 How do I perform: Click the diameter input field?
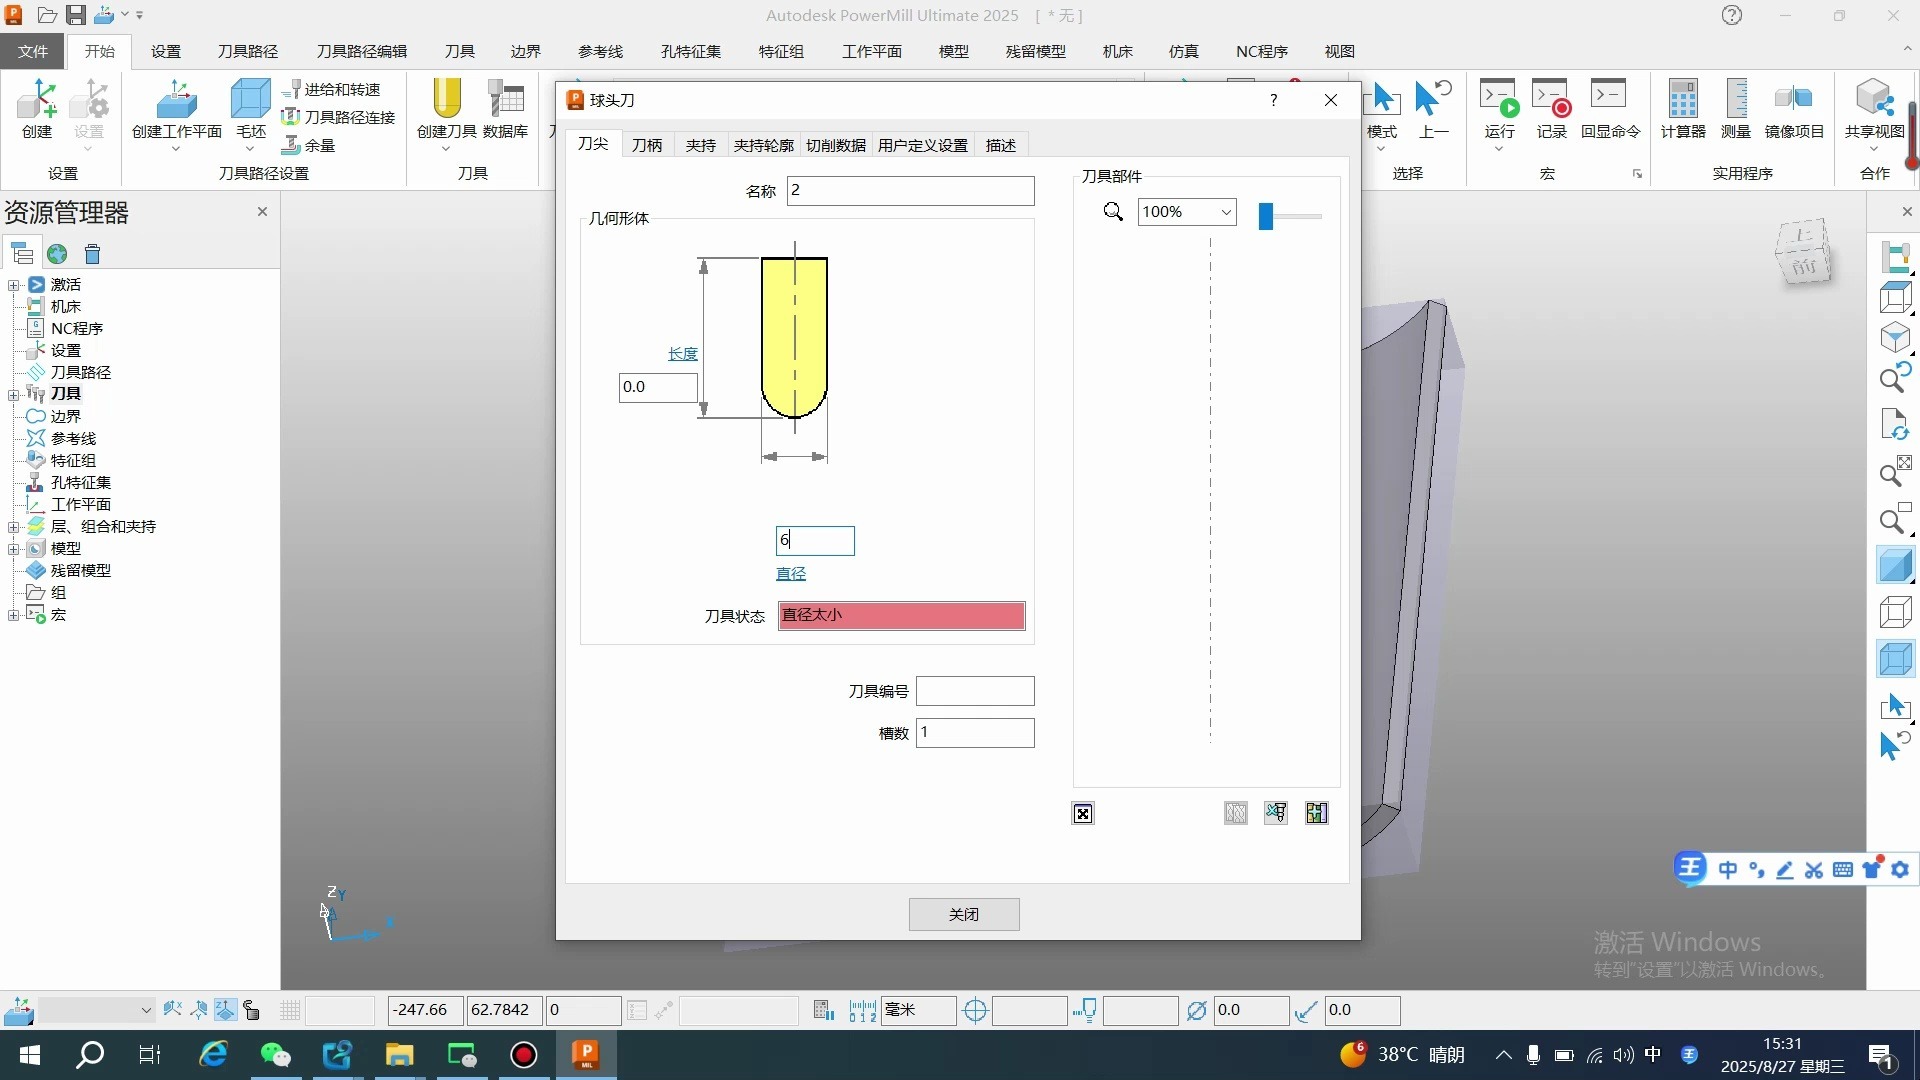815,541
